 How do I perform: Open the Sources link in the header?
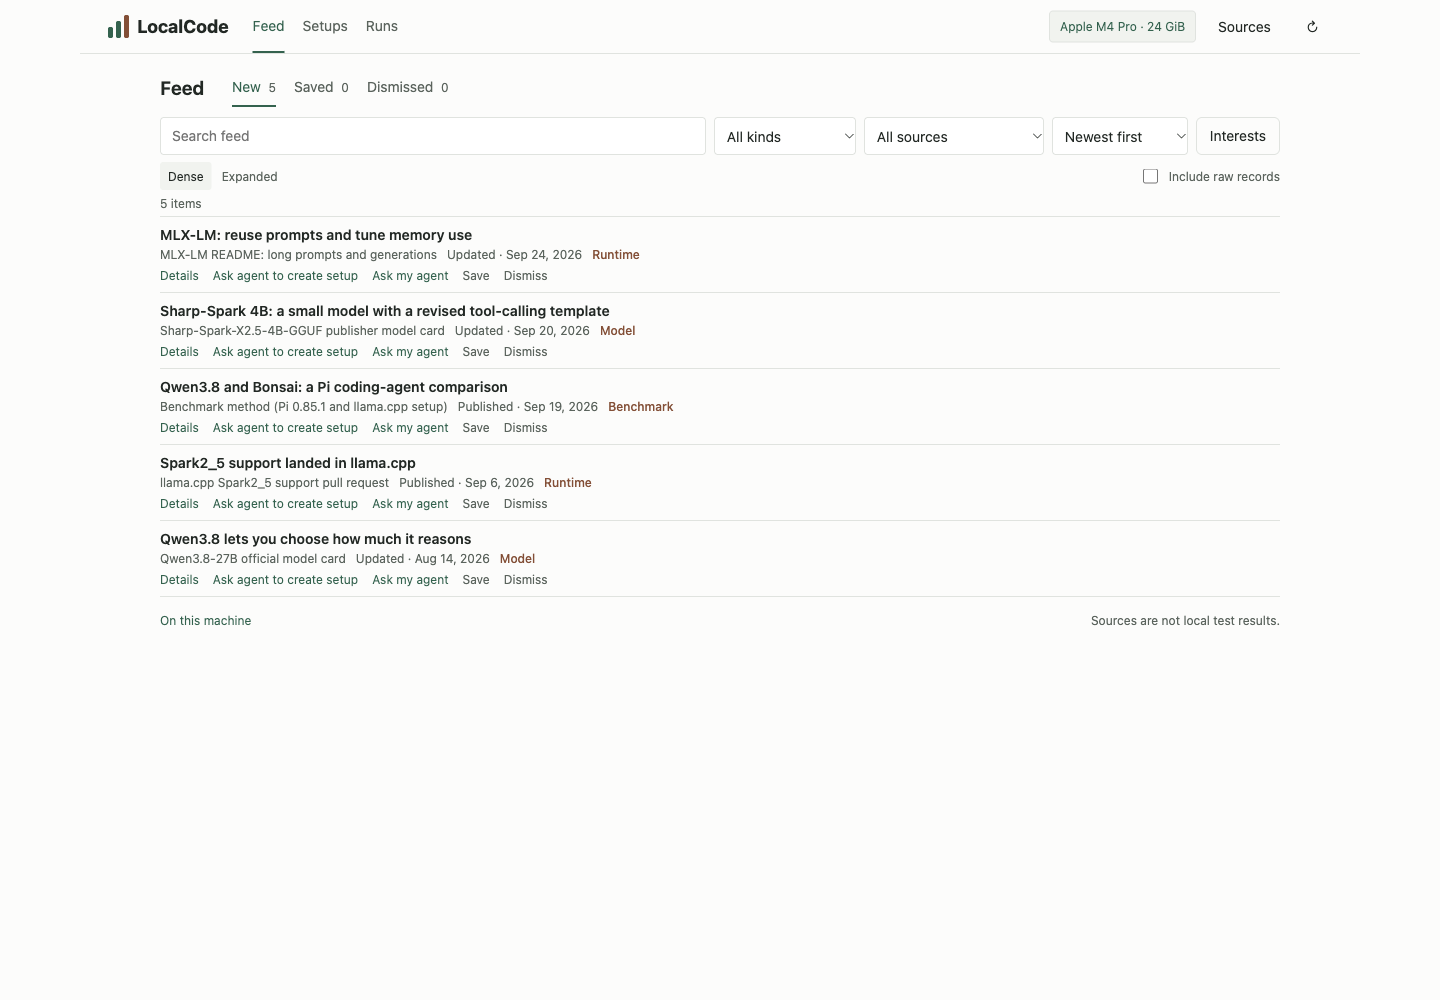1244,27
